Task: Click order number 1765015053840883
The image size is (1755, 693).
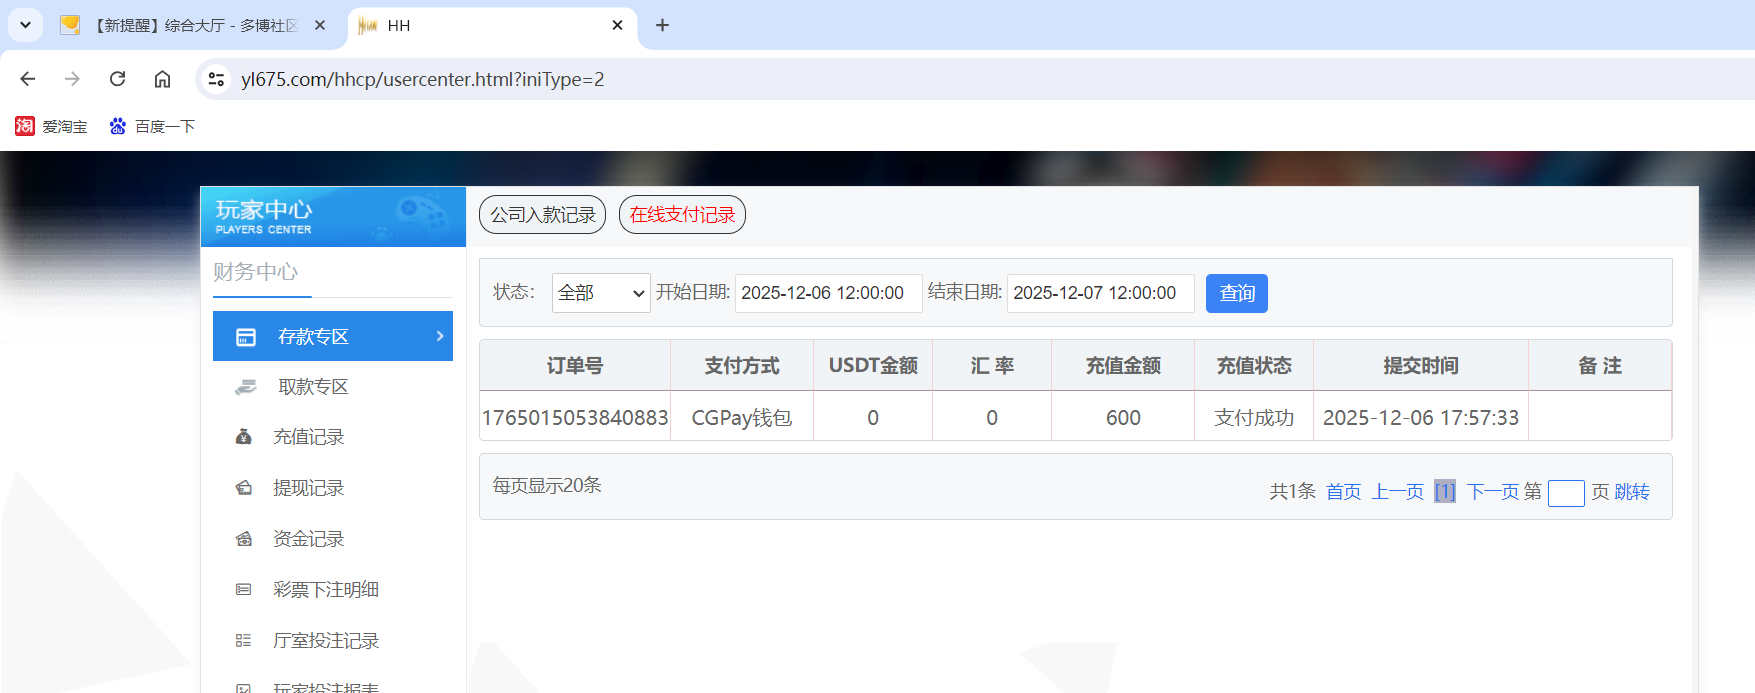Action: pos(575,418)
